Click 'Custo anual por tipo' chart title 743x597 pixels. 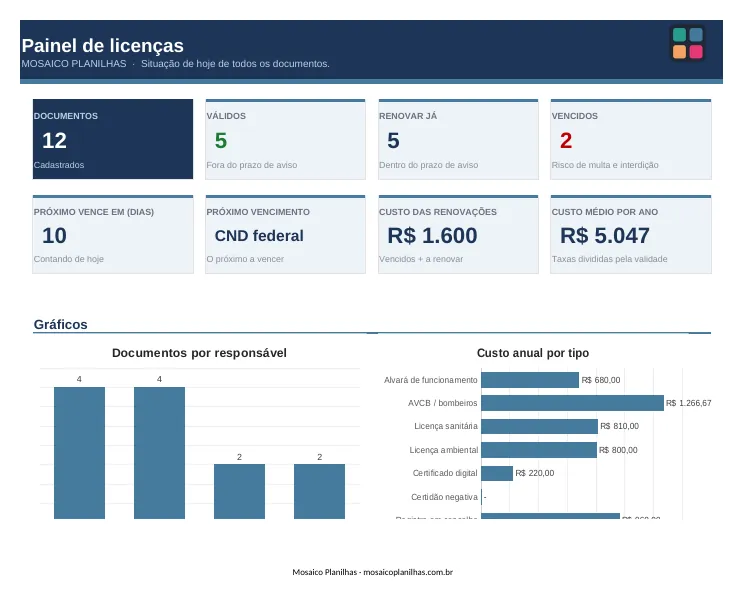533,353
